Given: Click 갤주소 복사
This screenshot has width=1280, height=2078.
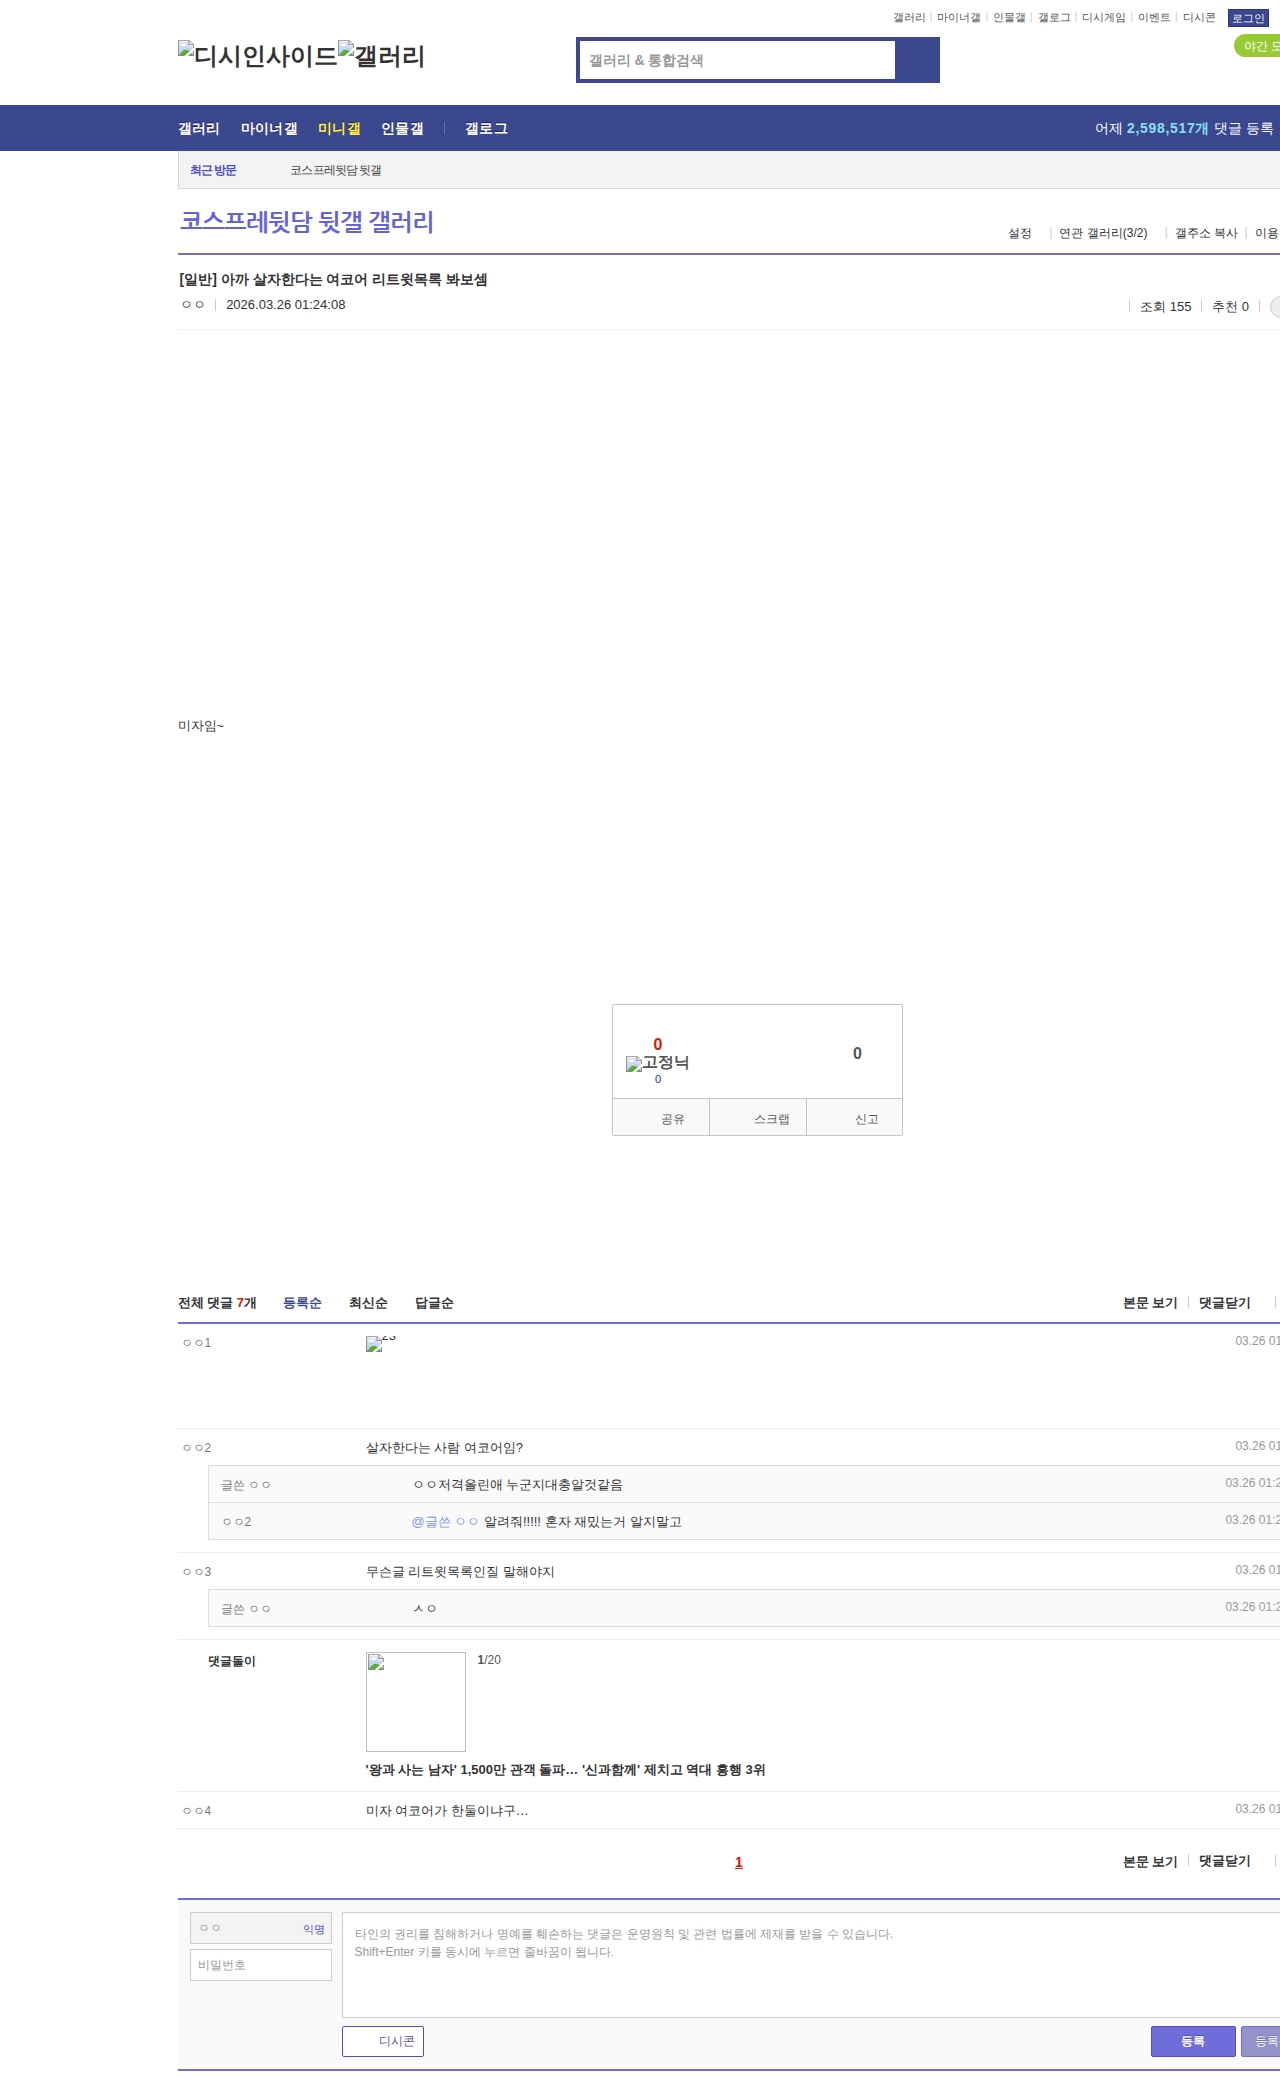Looking at the screenshot, I should (1206, 233).
